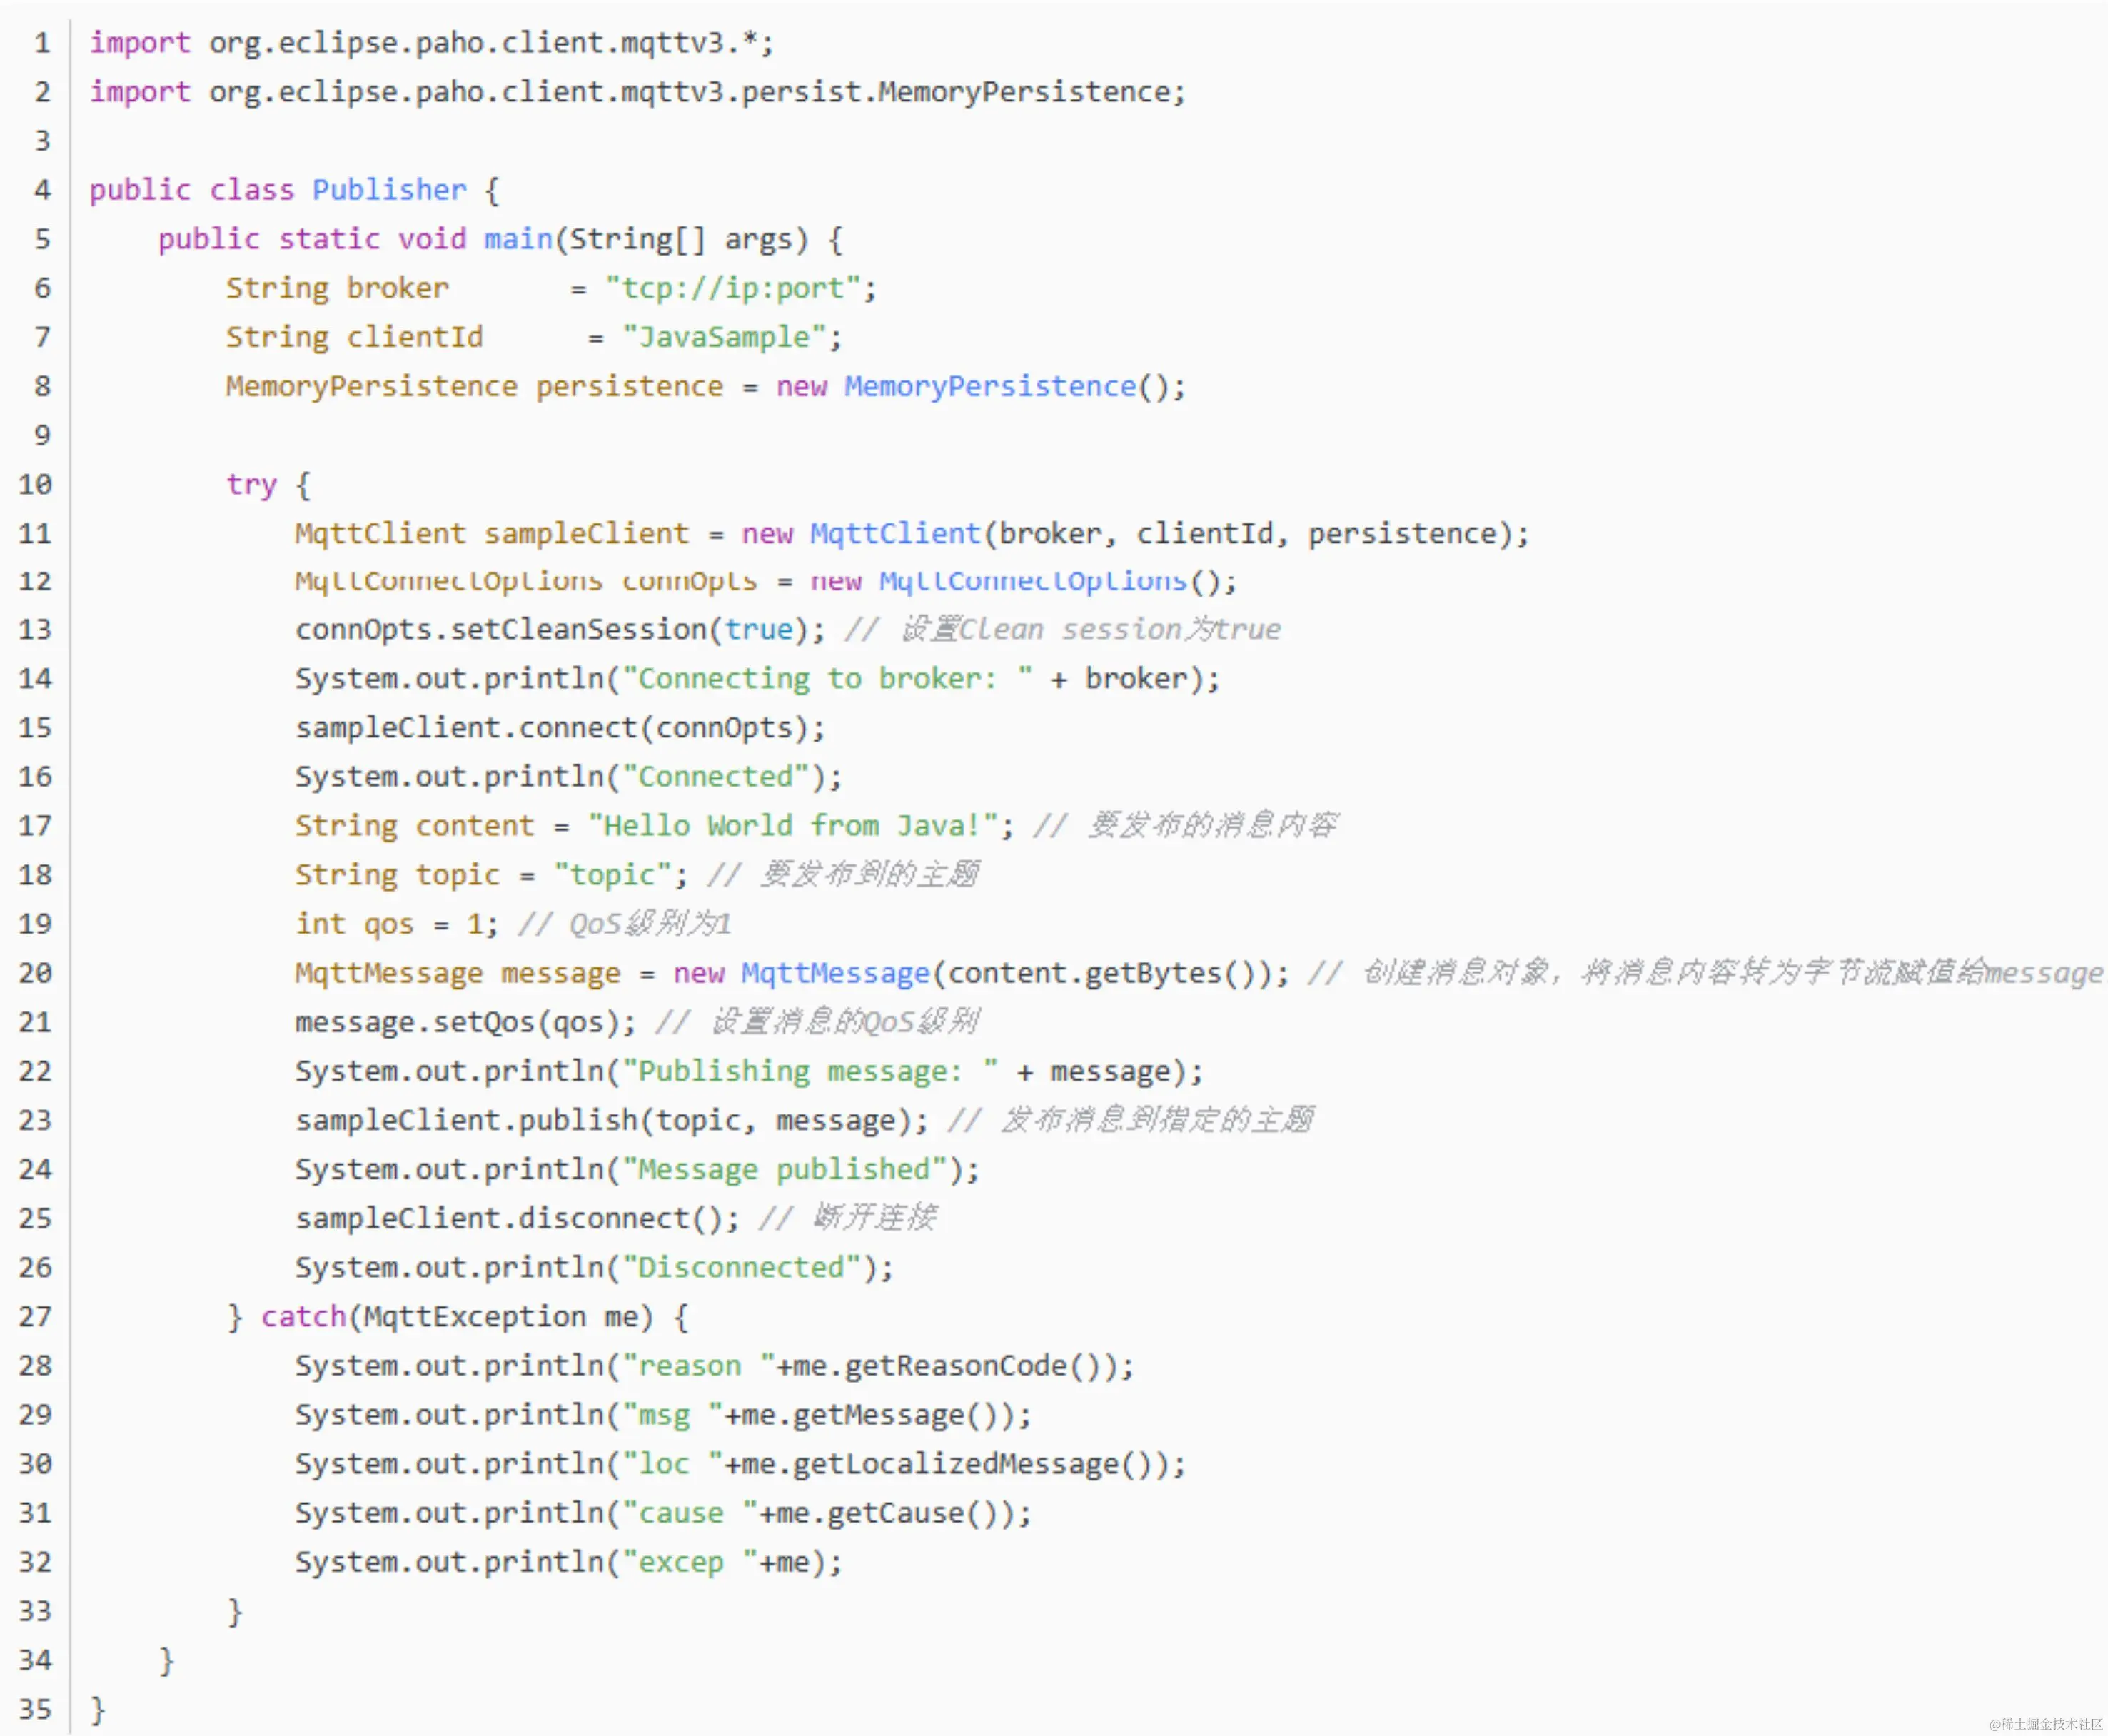
Task: Click line number 27 in gutter
Action: (x=35, y=1317)
